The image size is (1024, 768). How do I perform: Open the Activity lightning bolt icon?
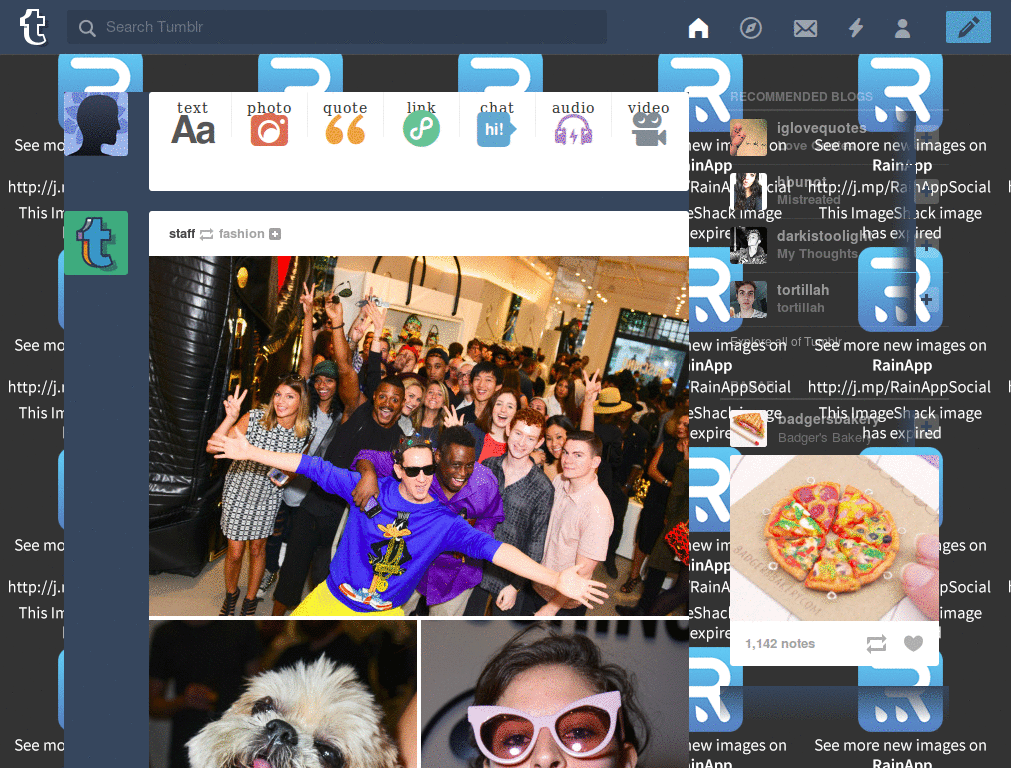click(856, 27)
